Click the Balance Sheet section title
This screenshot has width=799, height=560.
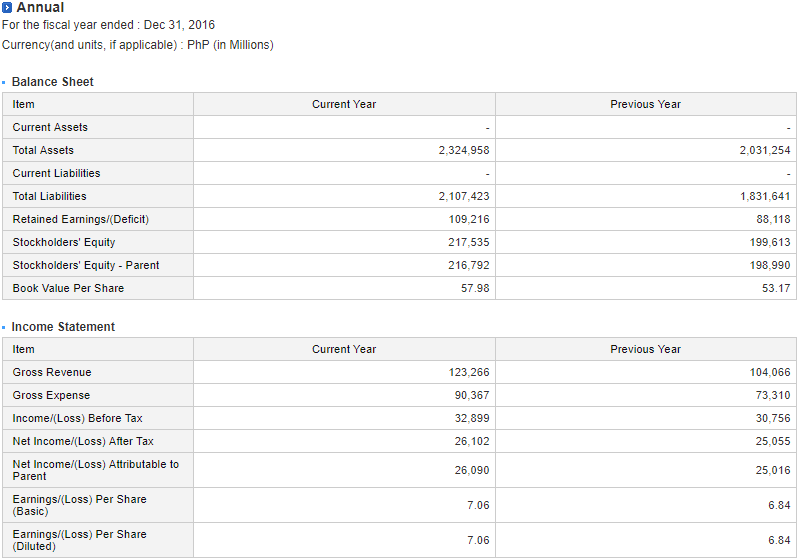click(x=52, y=82)
